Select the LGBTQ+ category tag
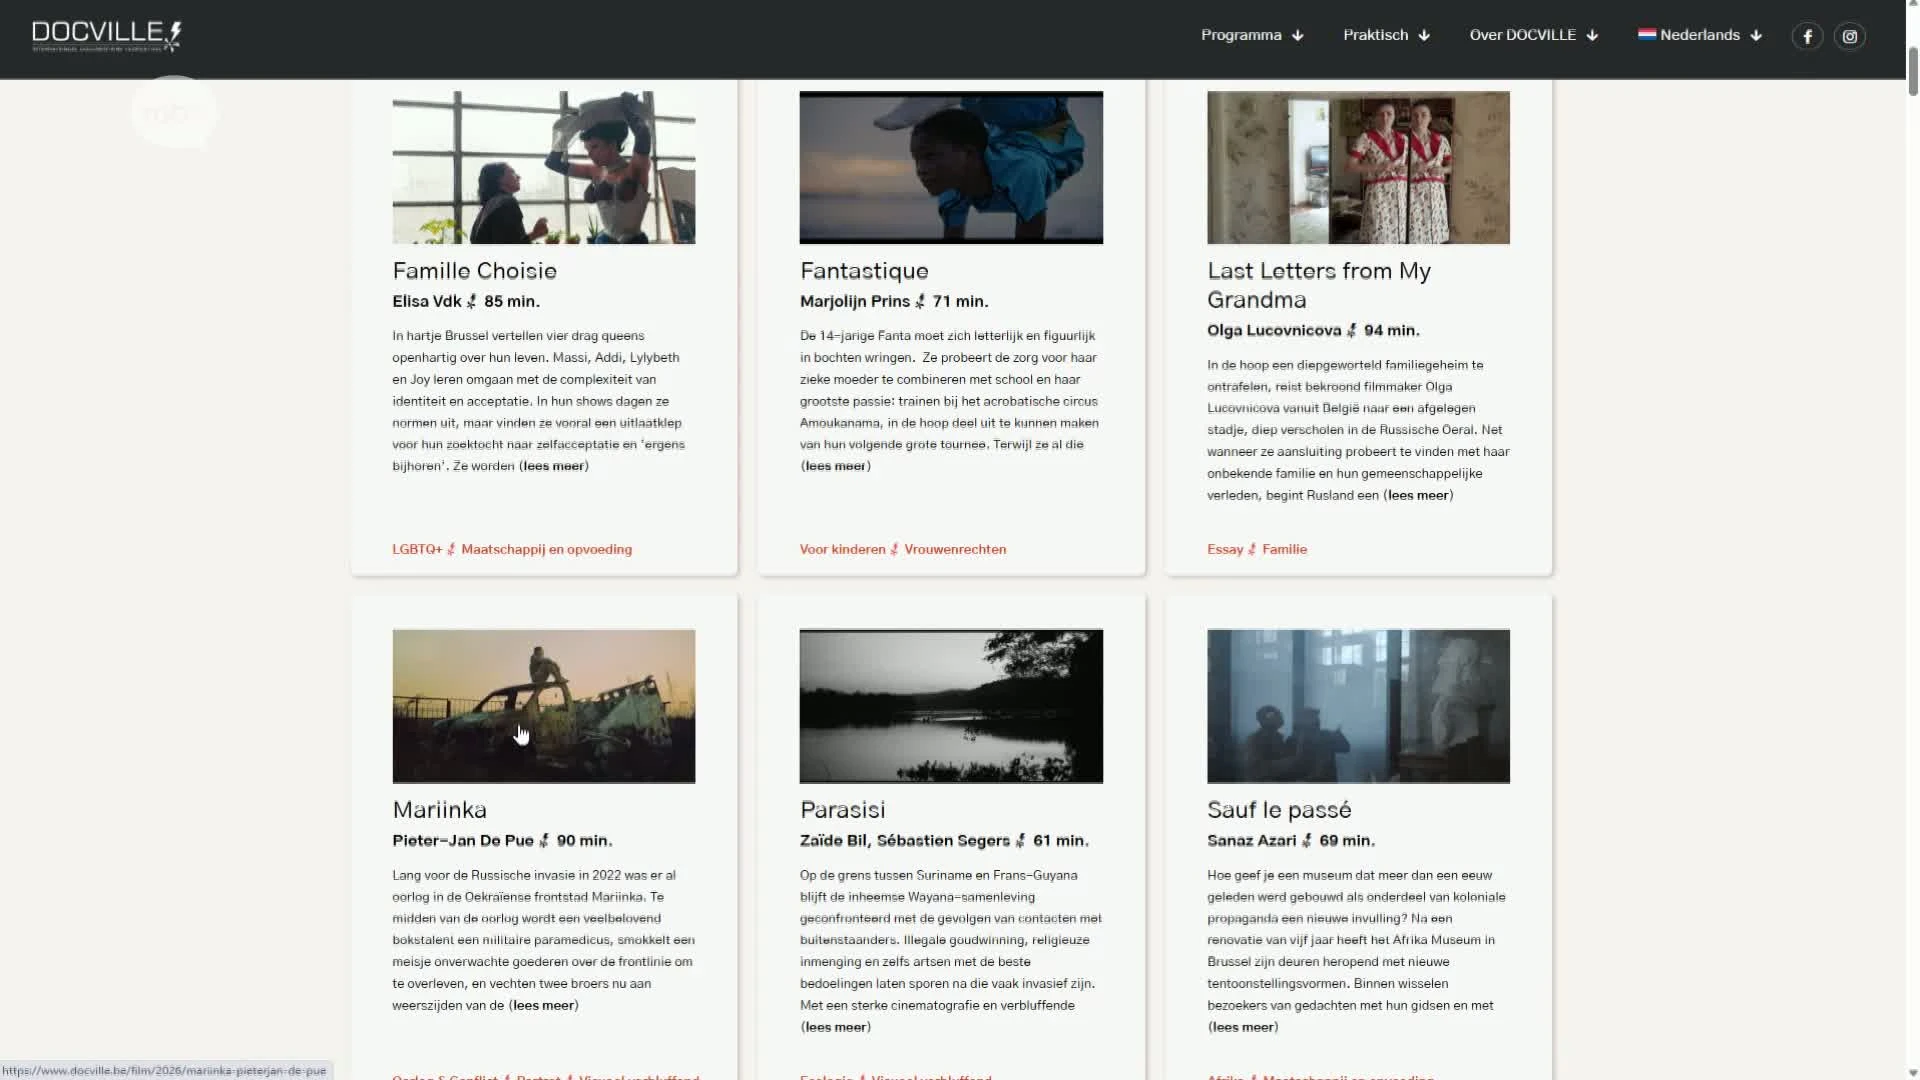 click(x=416, y=549)
